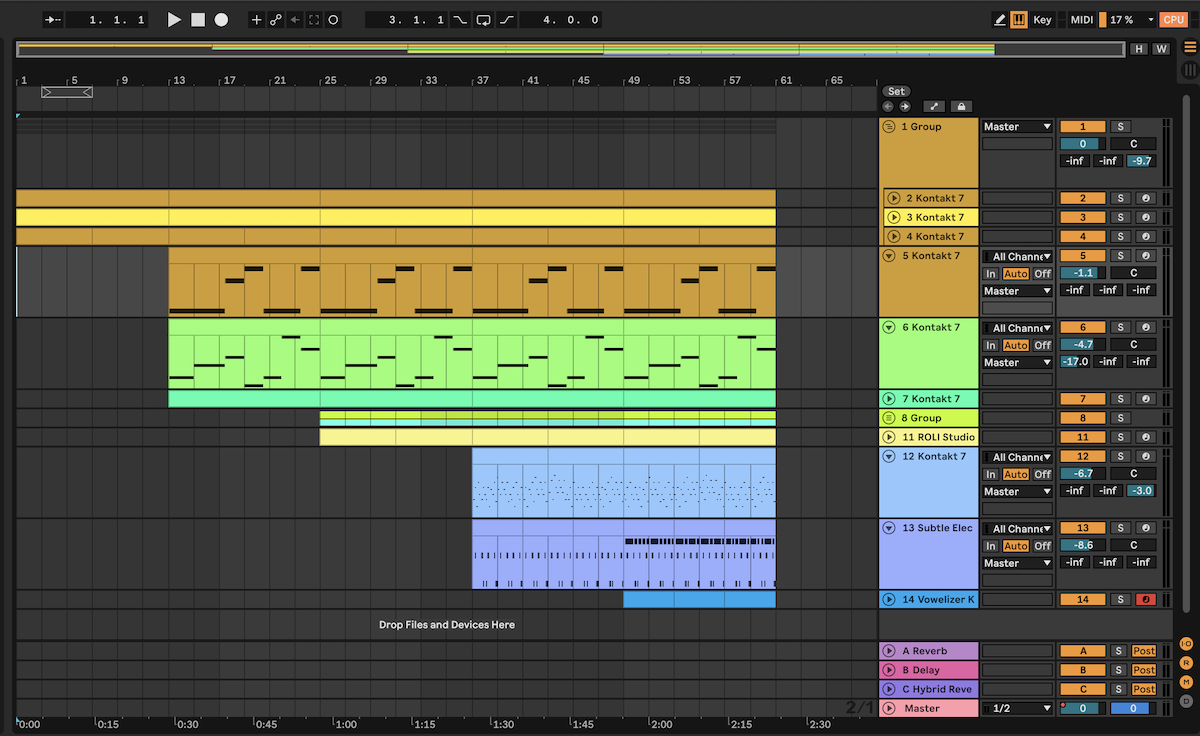Toggle Follow playback icon in the transport bar

tap(53, 19)
